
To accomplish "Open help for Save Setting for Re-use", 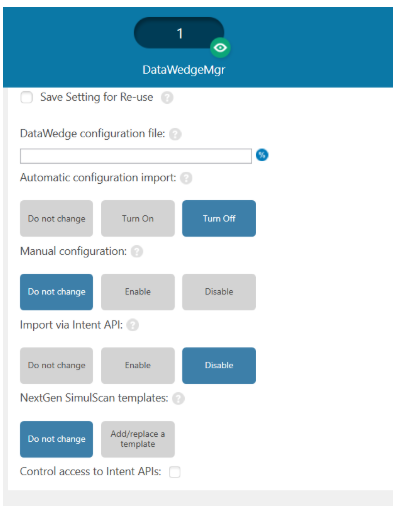I will (167, 98).
